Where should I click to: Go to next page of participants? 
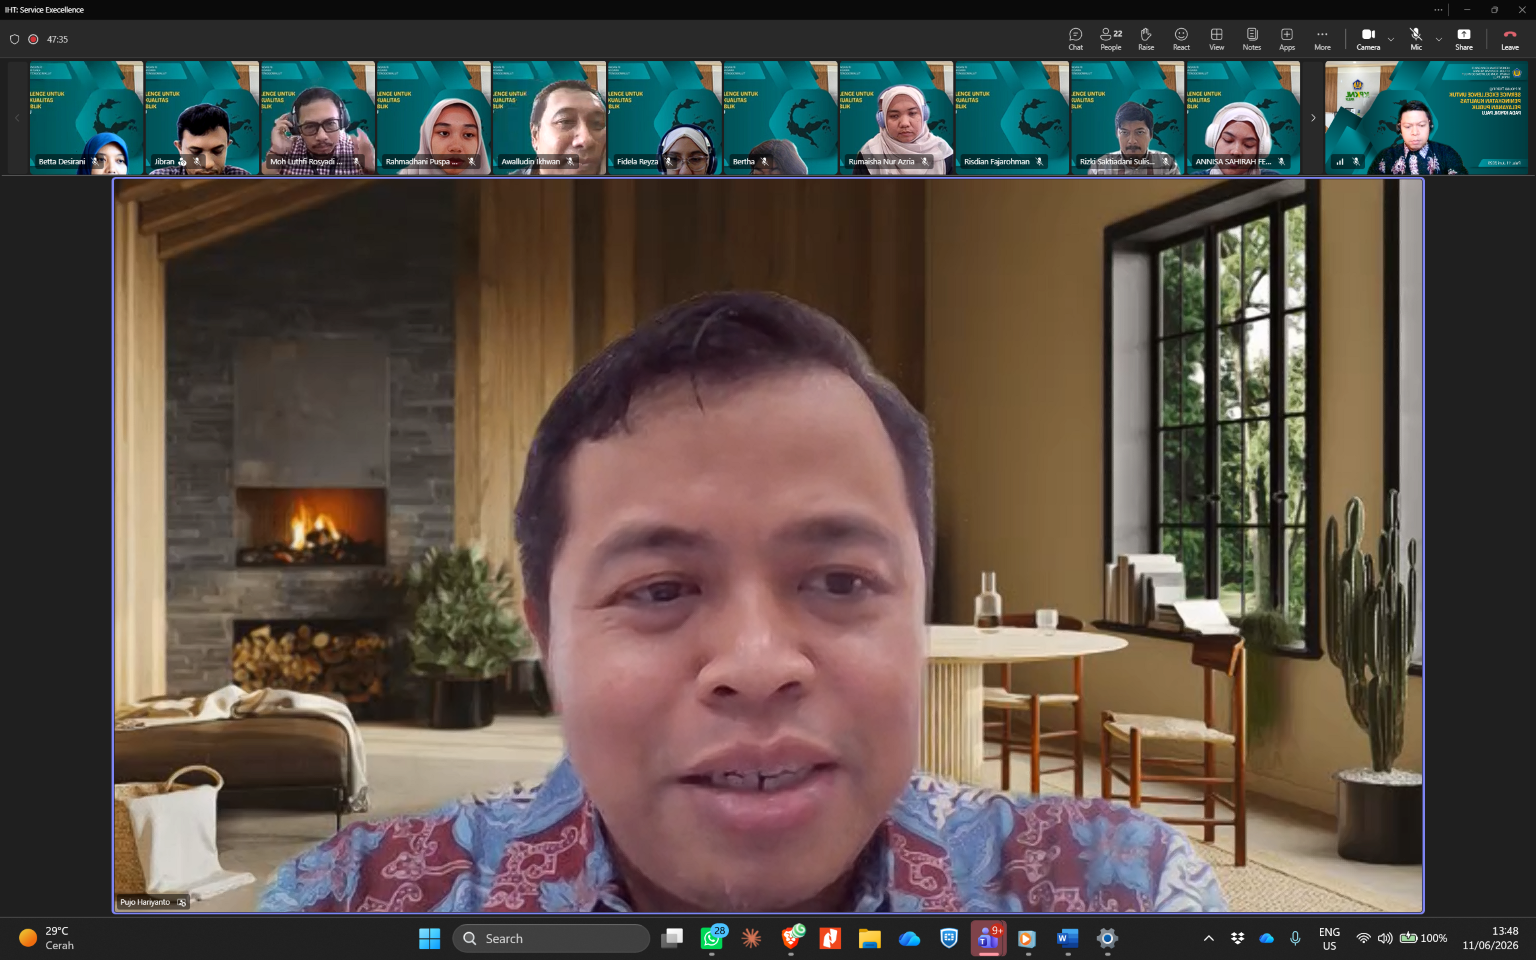click(x=1313, y=118)
